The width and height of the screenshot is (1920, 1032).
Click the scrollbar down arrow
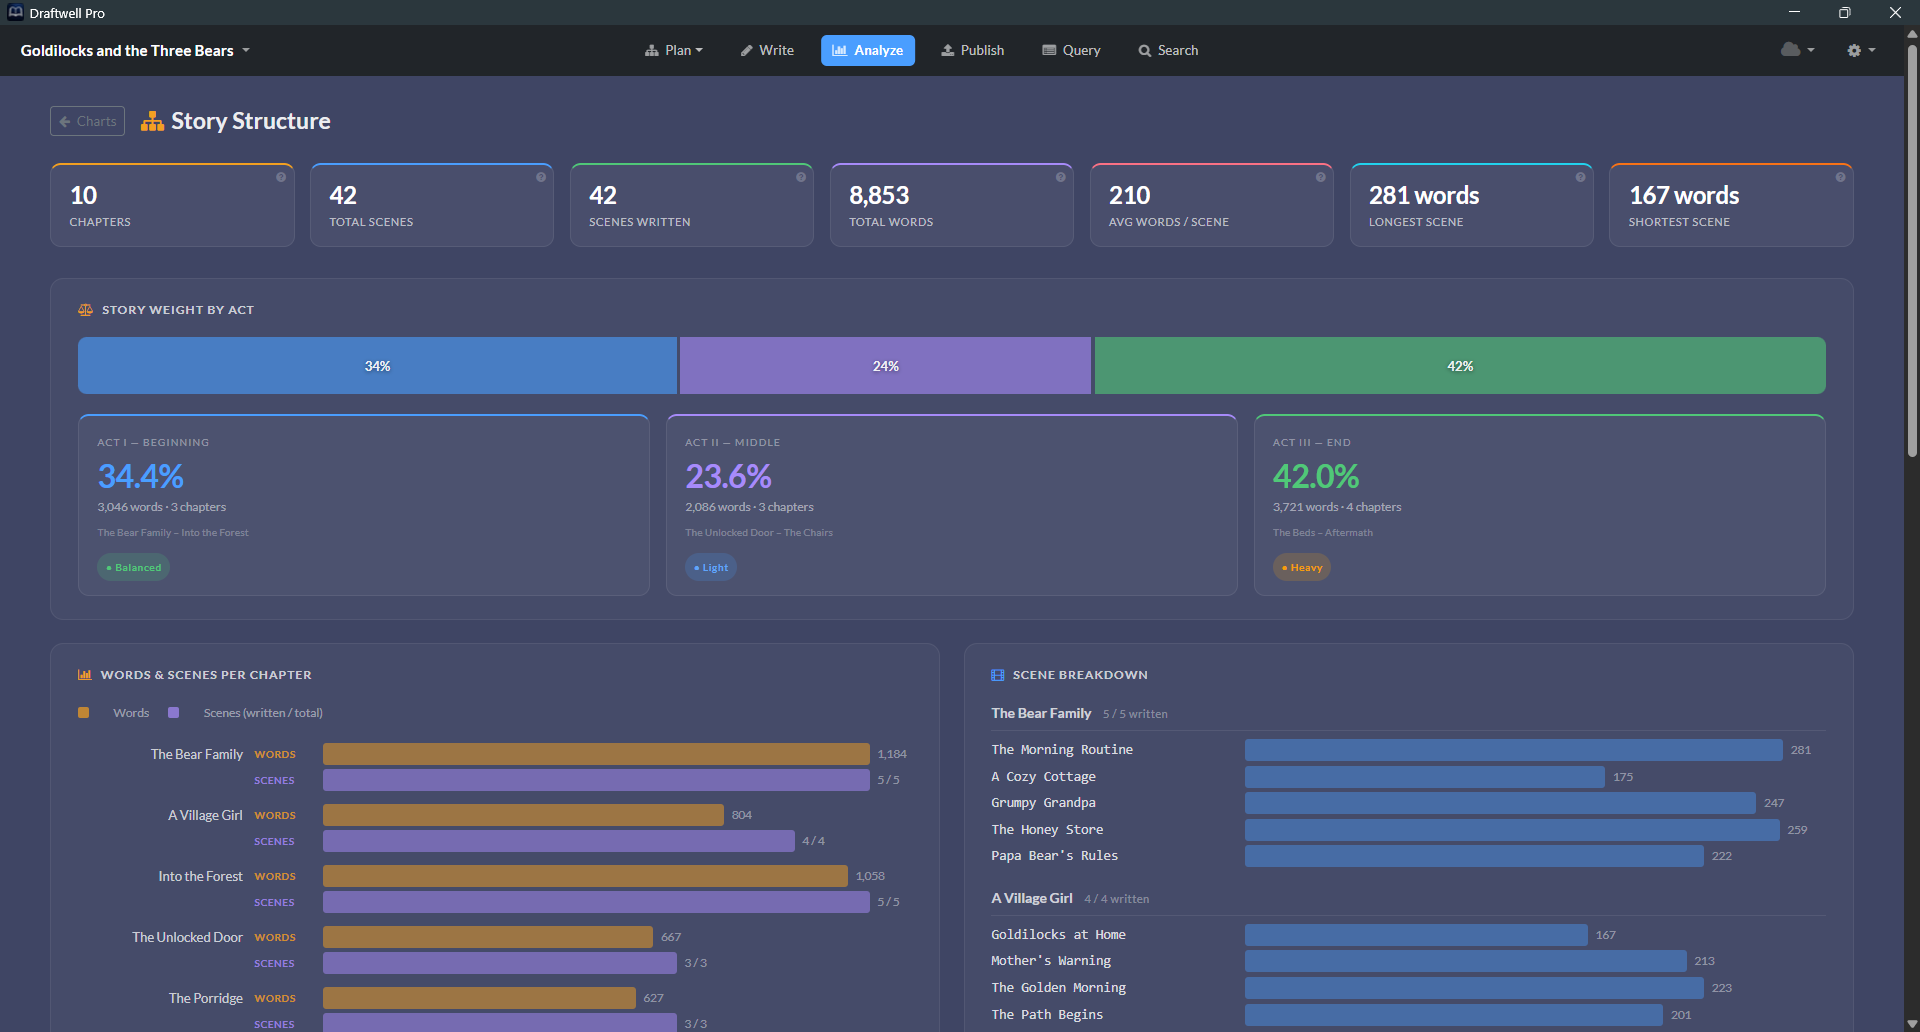click(x=1912, y=1023)
